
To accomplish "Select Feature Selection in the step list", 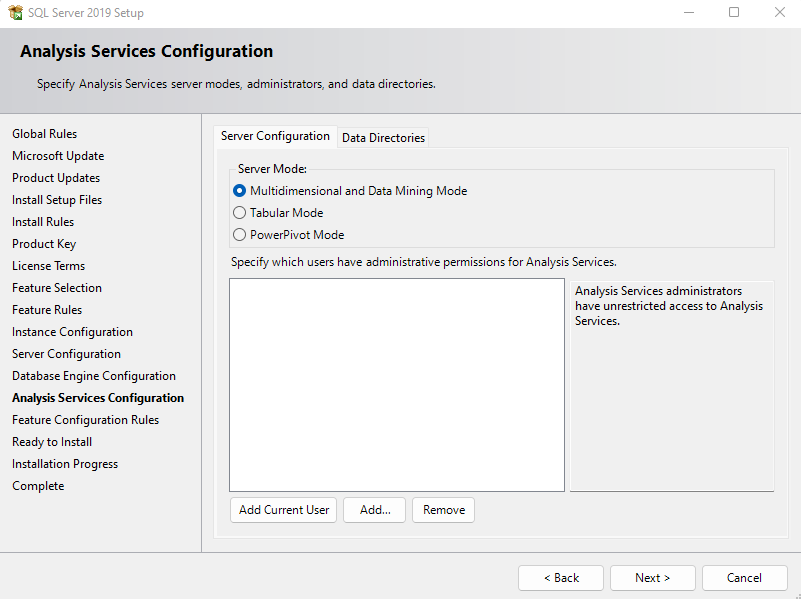I will click(57, 288).
